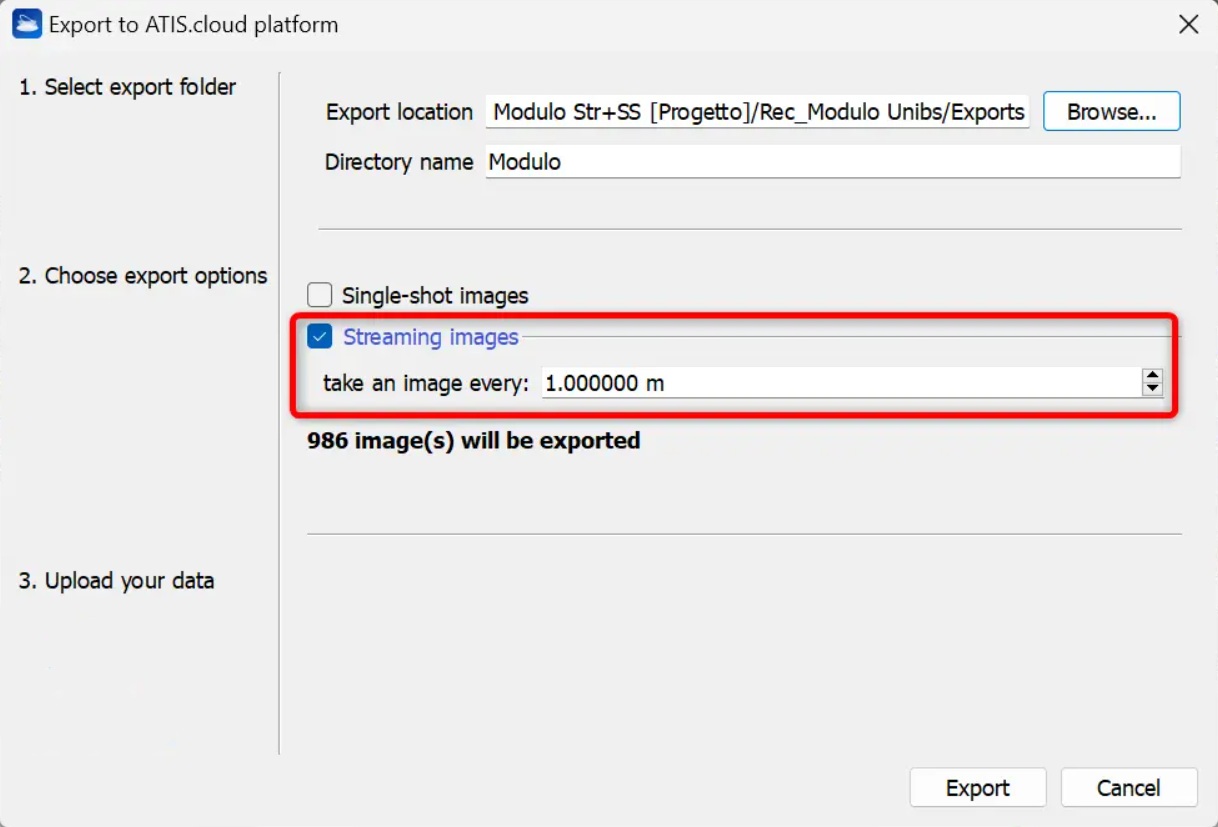Uncheck the Streaming images checkbox
This screenshot has width=1218, height=827.
(320, 337)
